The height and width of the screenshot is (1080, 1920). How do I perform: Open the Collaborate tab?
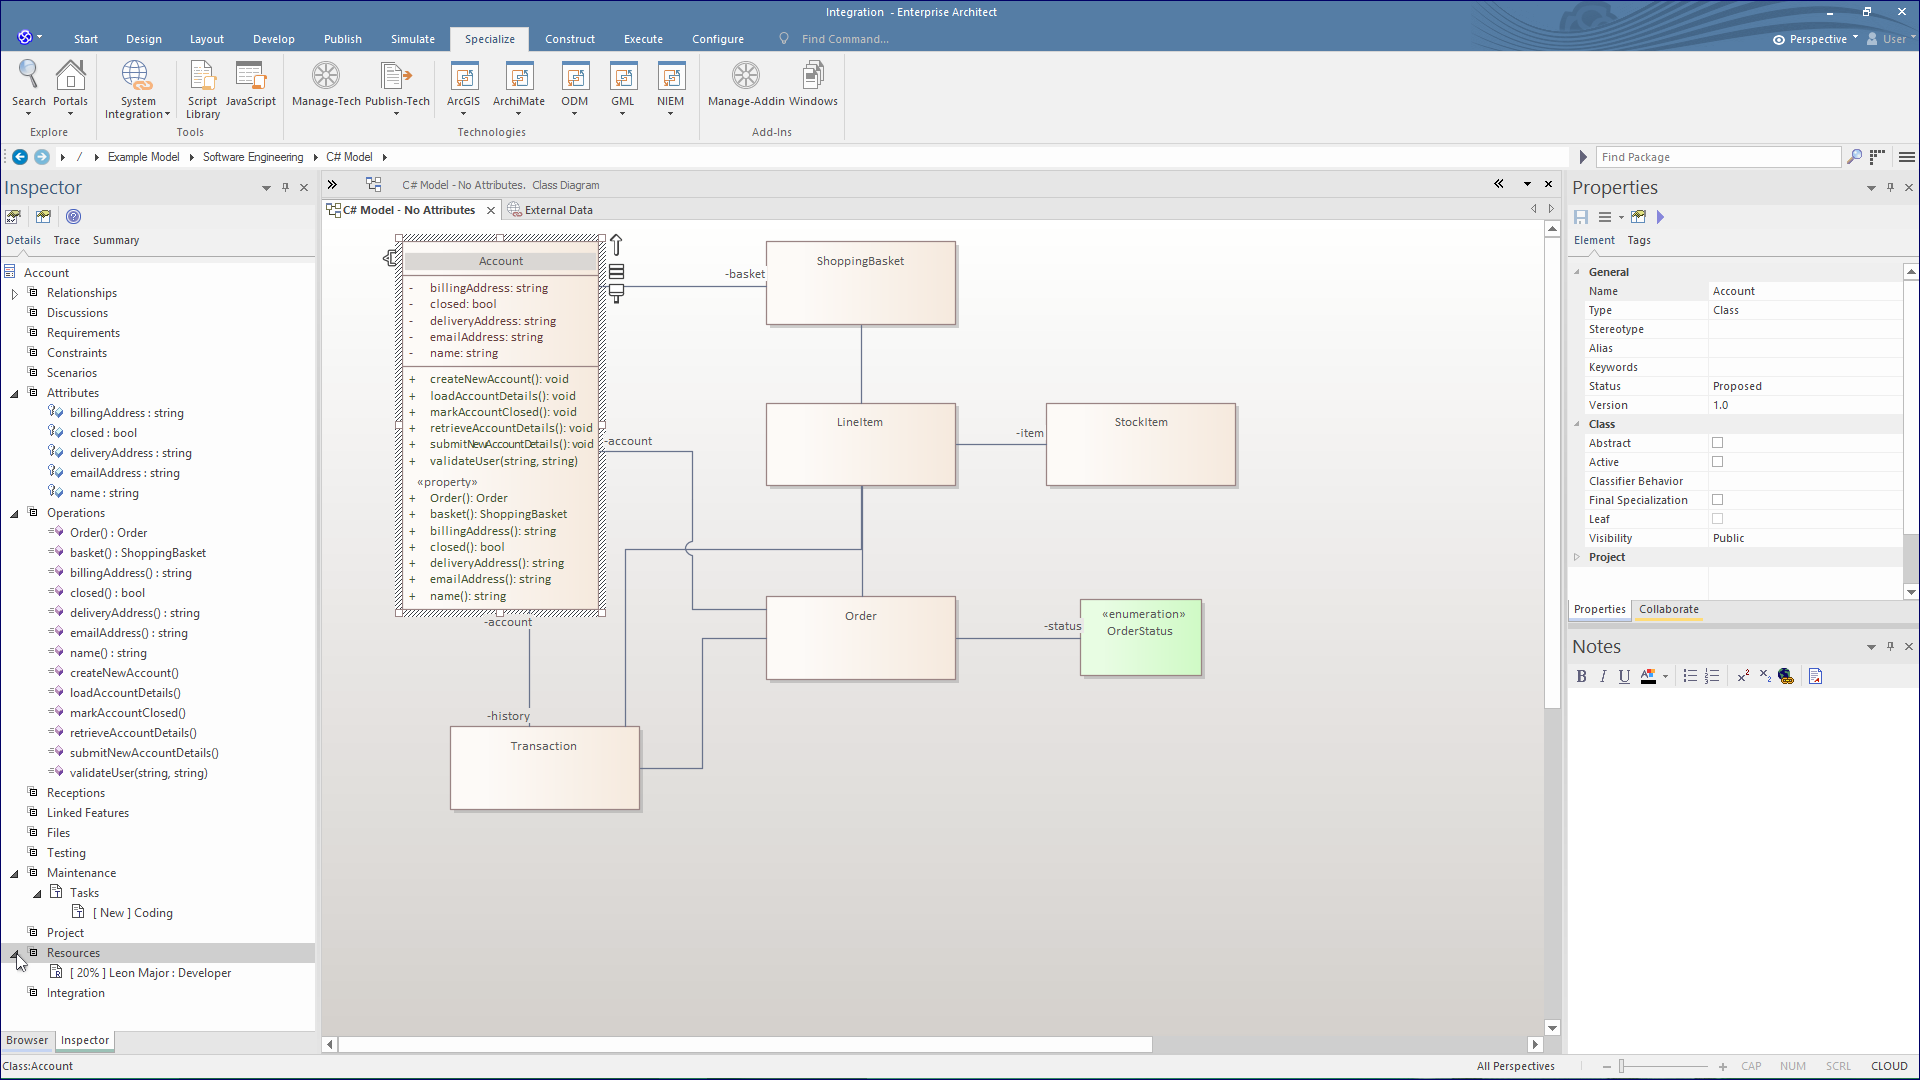(x=1668, y=609)
